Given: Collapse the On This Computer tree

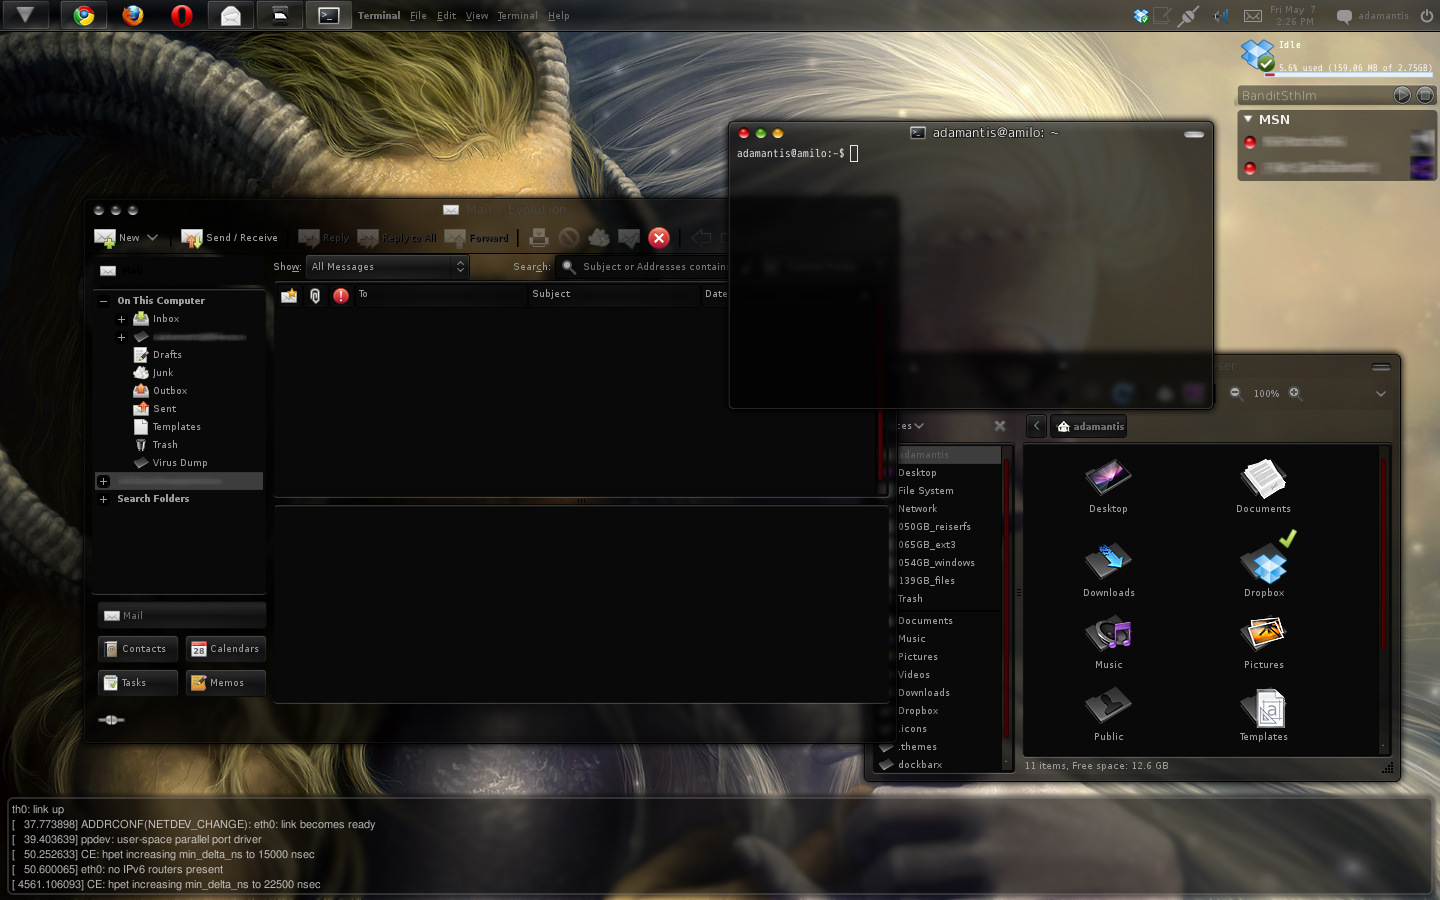Looking at the screenshot, I should (x=103, y=301).
